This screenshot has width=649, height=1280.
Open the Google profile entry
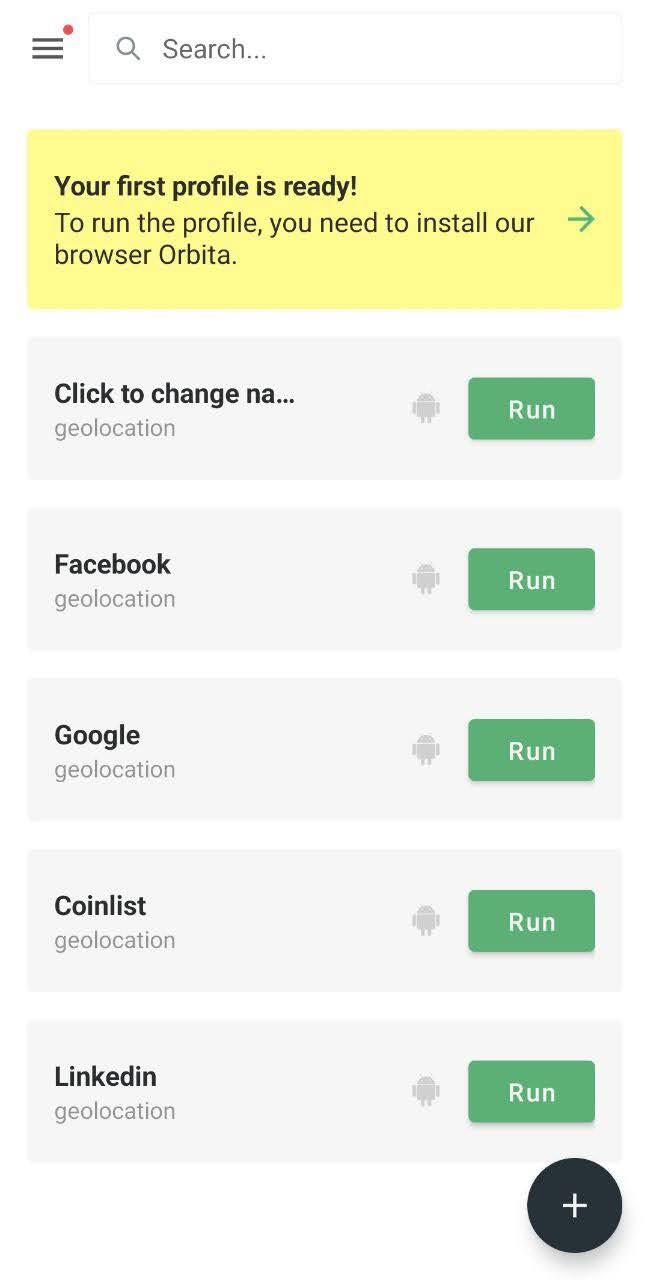(x=97, y=734)
